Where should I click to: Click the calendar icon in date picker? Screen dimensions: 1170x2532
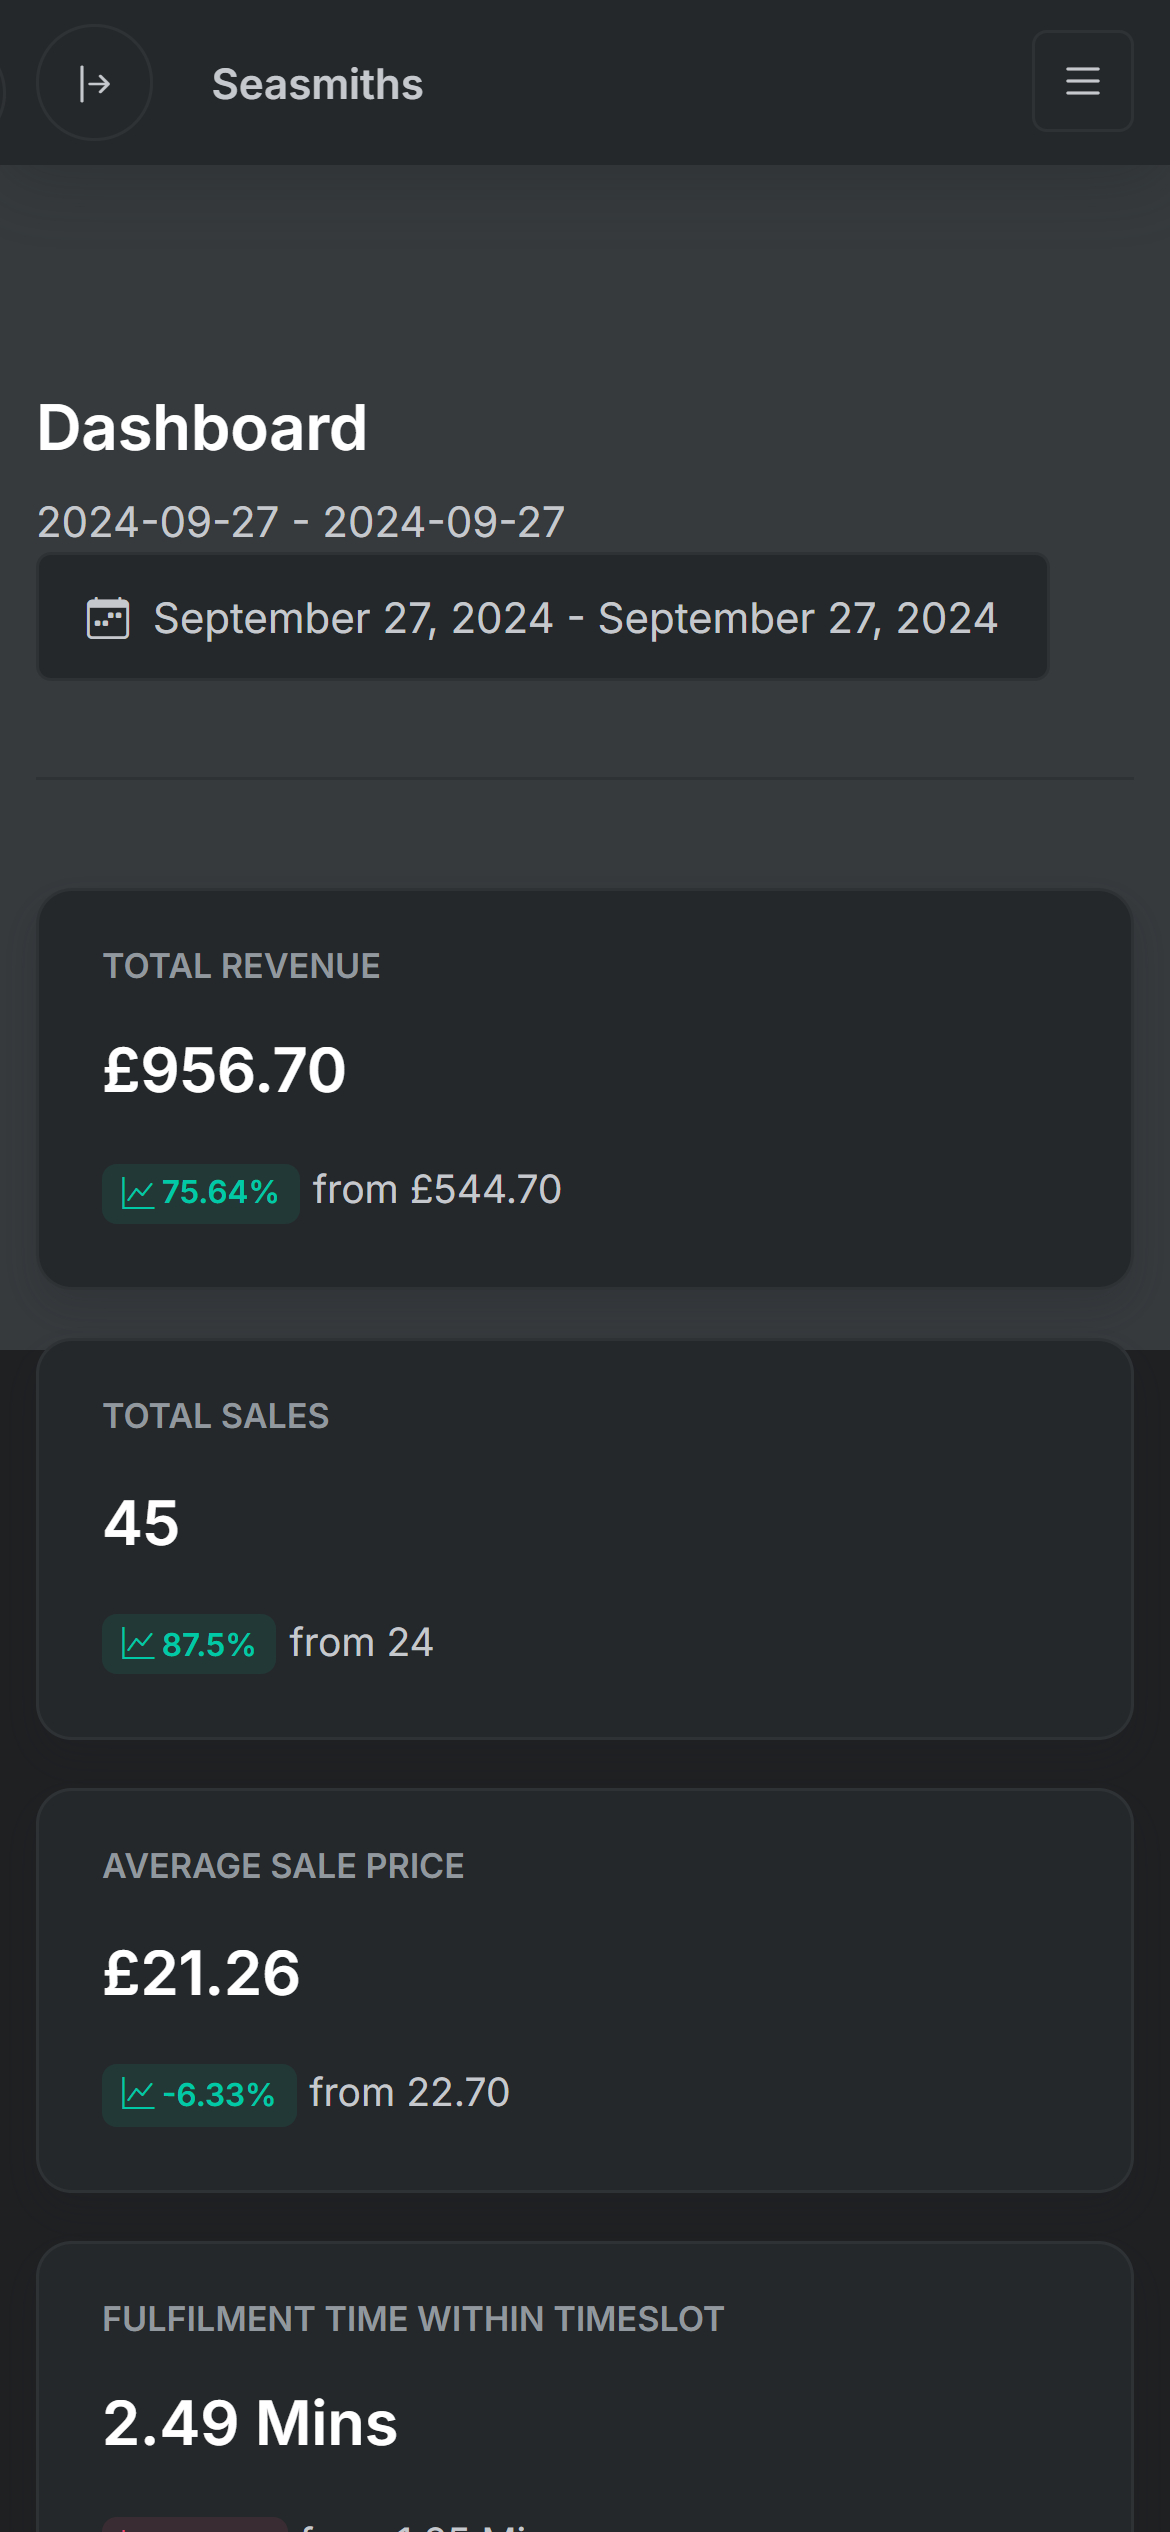[x=108, y=618]
